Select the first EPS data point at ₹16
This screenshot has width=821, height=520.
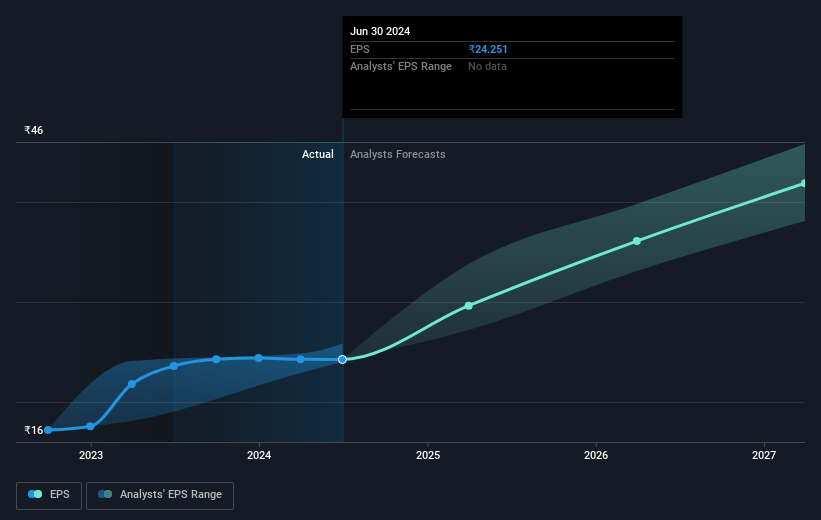click(48, 430)
